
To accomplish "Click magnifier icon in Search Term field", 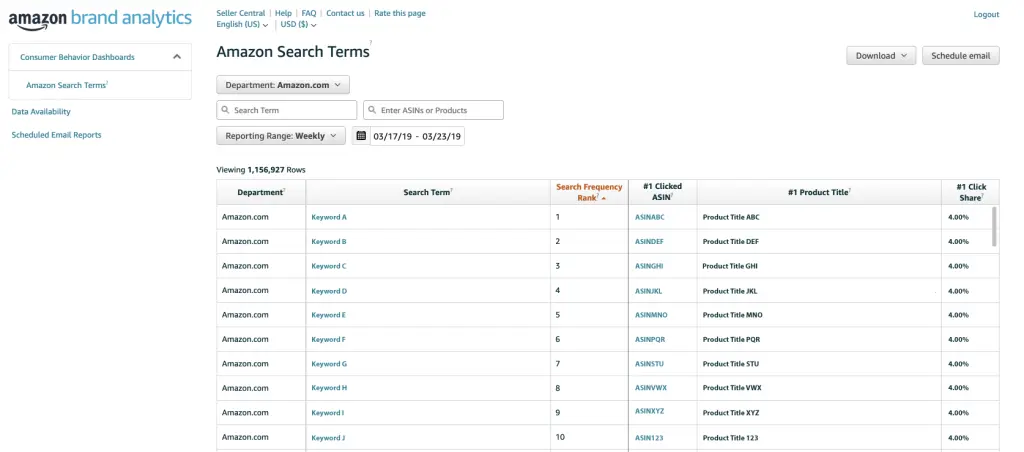I will (225, 110).
